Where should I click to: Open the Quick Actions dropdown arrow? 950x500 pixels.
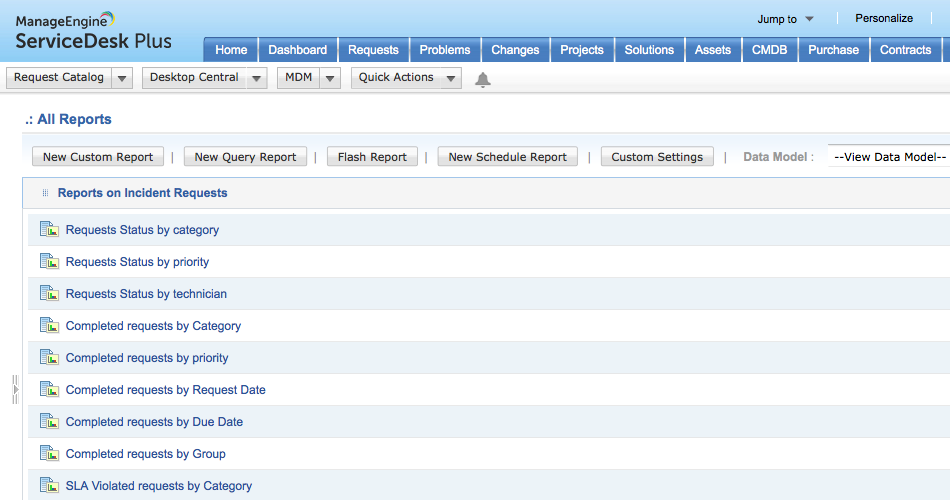click(x=451, y=78)
